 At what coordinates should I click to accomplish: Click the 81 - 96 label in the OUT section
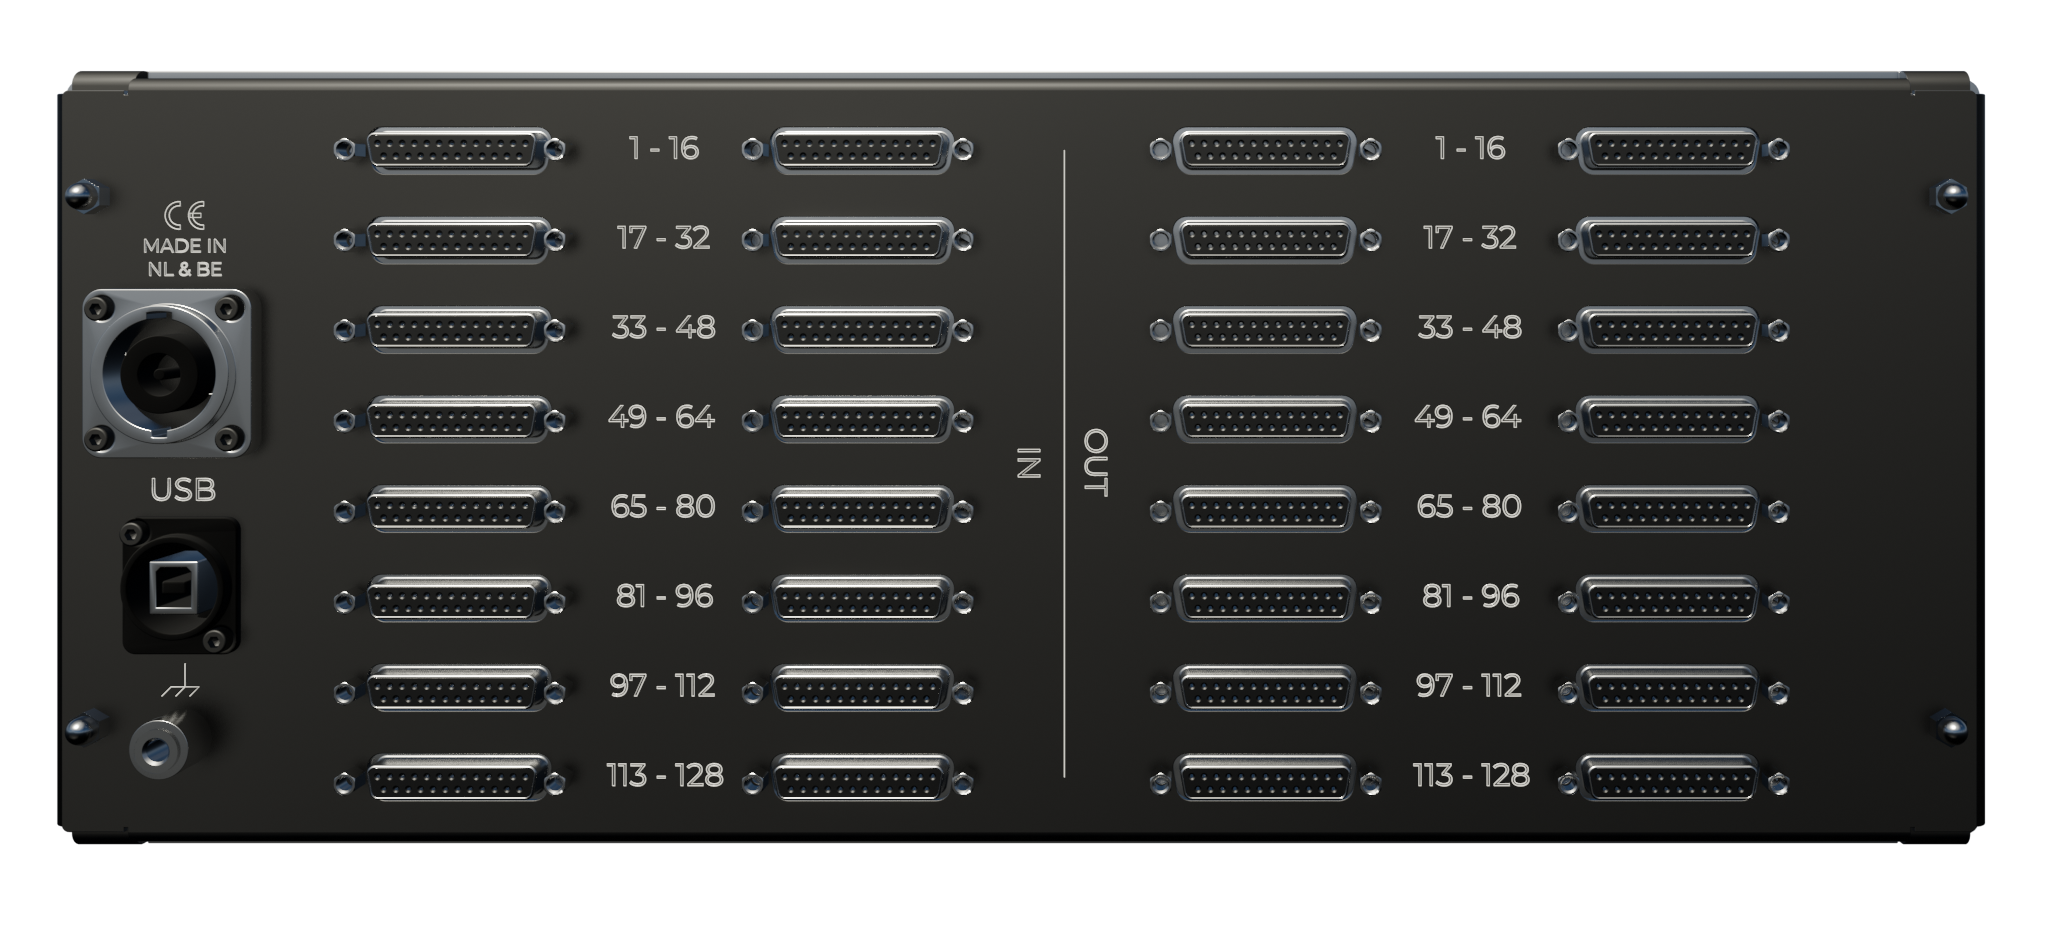tap(1470, 597)
